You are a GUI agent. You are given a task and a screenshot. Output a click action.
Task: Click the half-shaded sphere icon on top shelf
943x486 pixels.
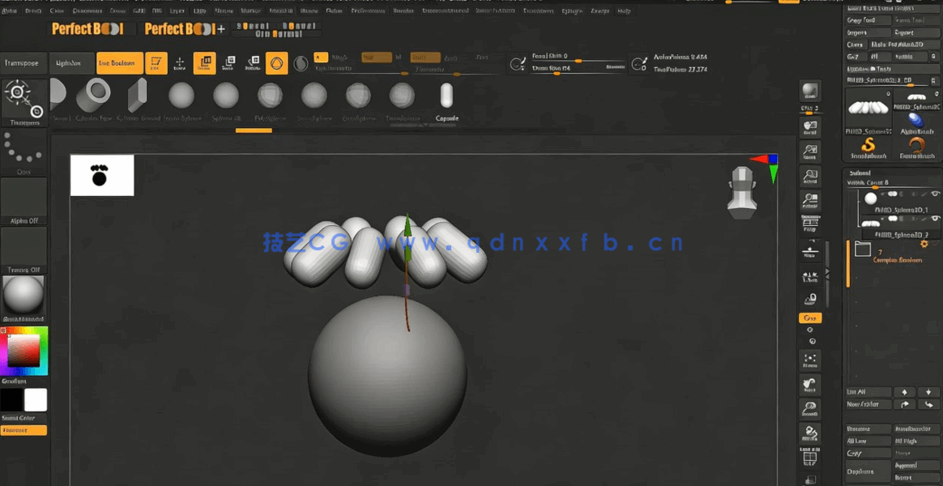point(301,63)
